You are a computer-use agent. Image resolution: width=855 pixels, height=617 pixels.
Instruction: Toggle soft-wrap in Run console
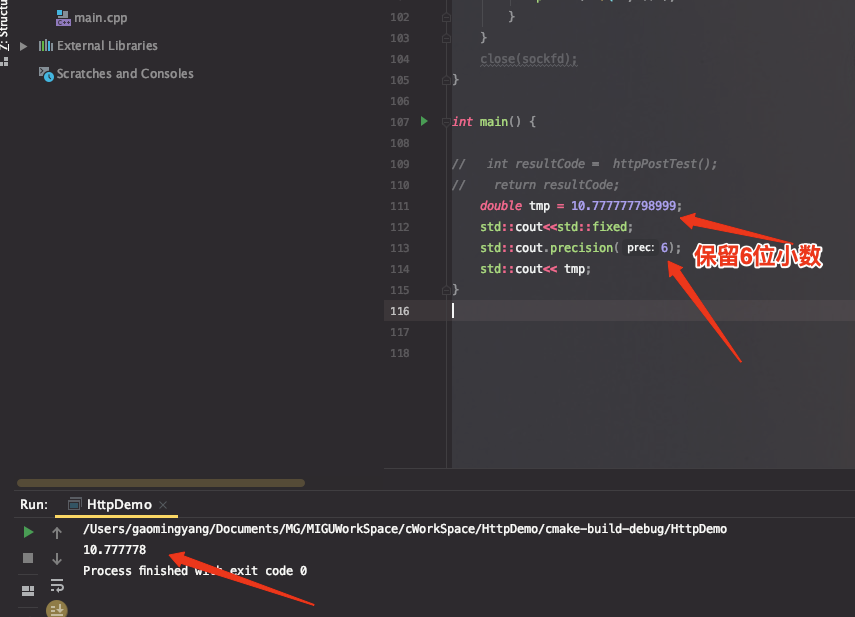point(57,585)
